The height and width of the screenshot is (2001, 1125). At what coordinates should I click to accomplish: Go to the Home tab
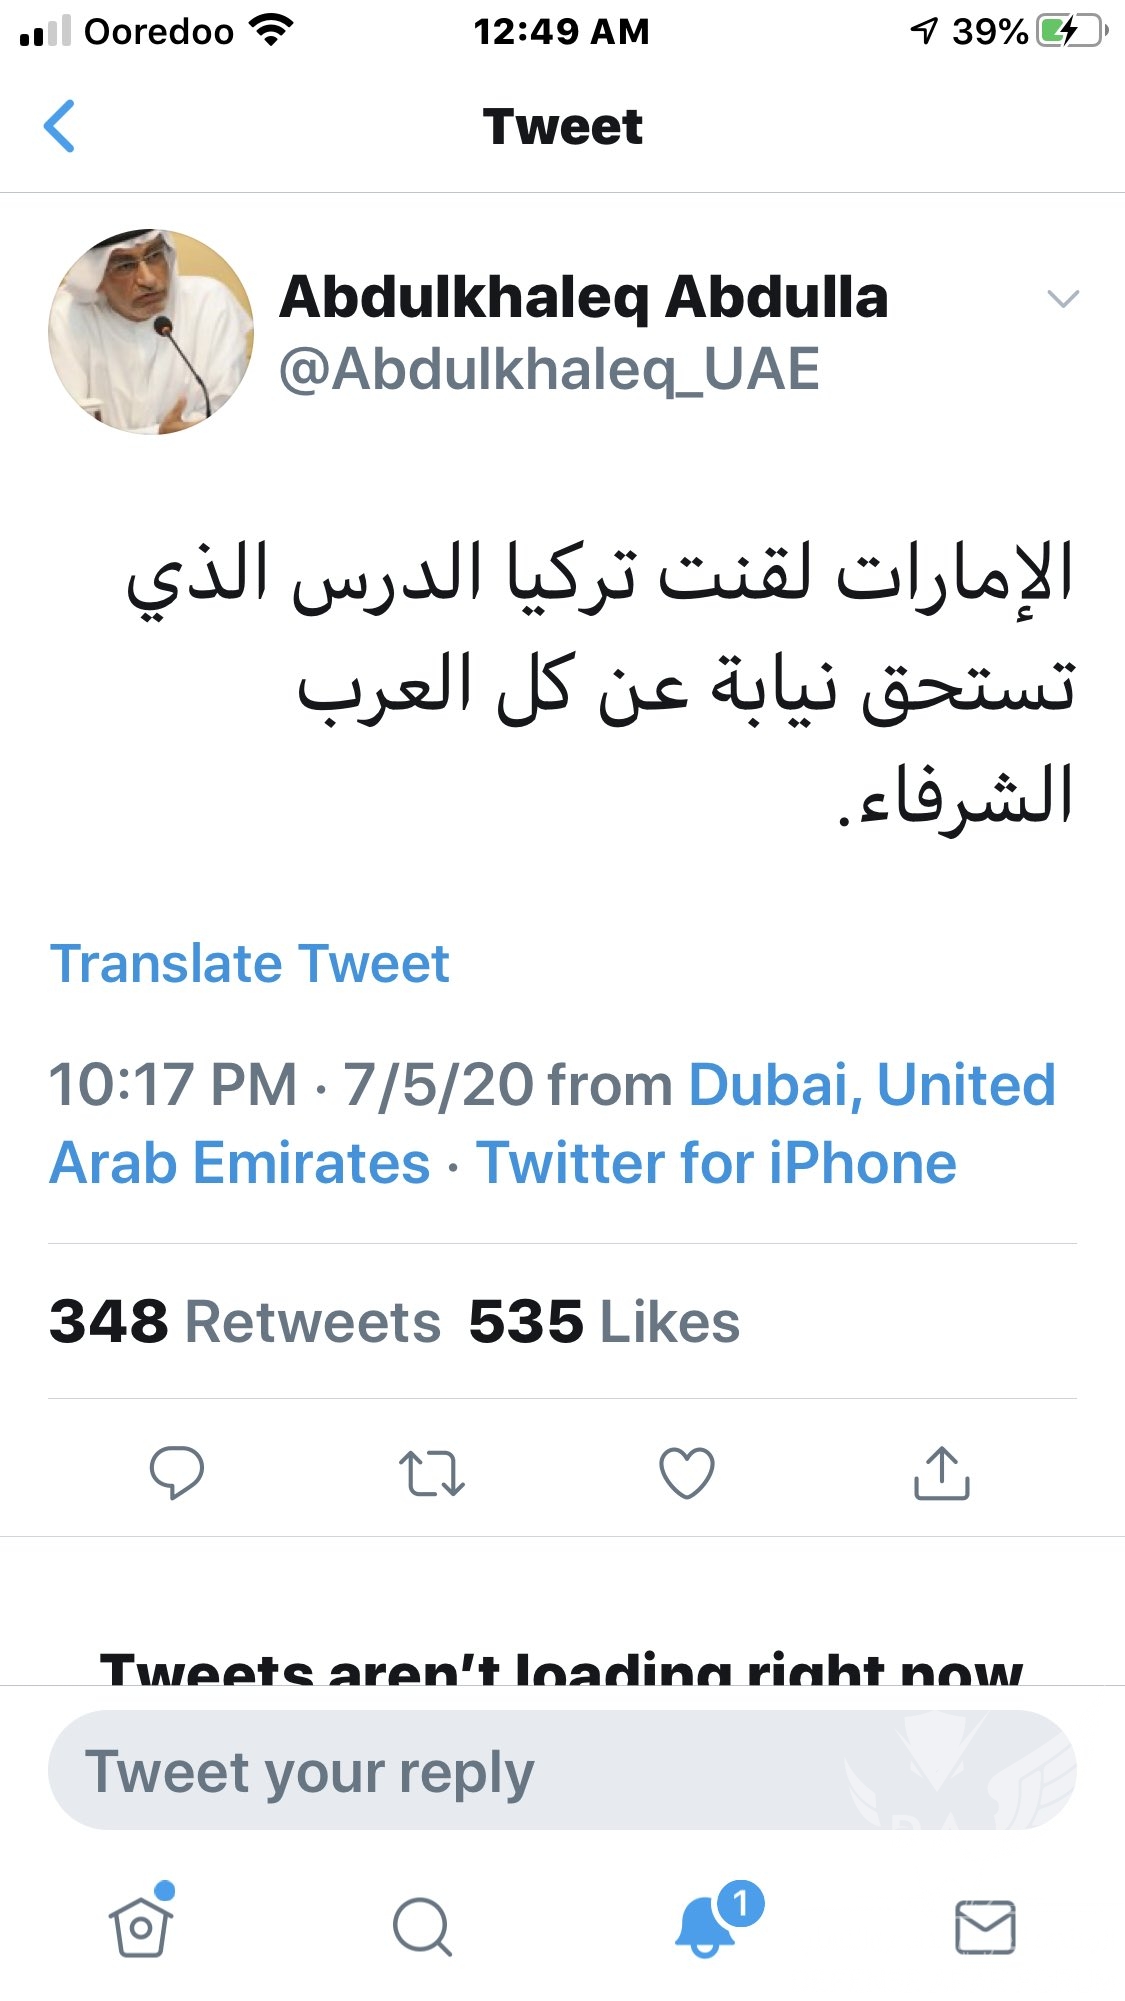click(x=141, y=1925)
